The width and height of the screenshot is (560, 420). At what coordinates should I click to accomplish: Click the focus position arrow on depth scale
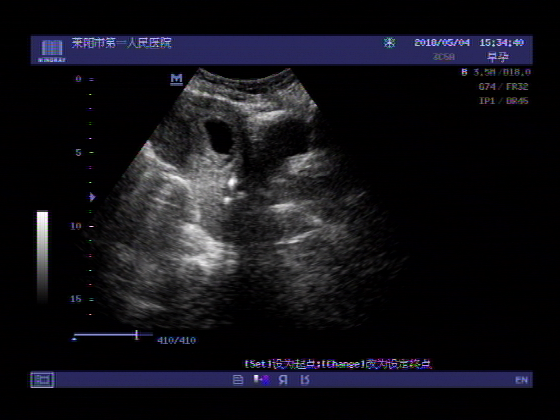point(92,197)
